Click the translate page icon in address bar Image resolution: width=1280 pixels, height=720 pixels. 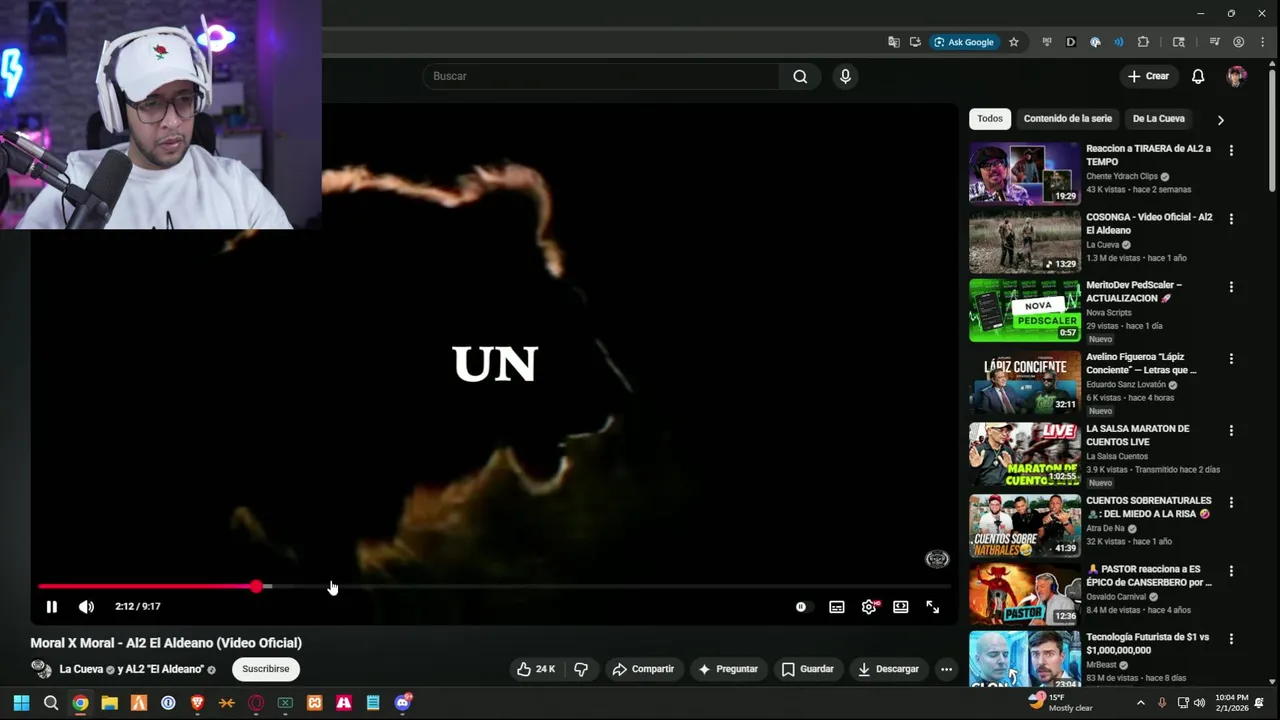pyautogui.click(x=894, y=42)
